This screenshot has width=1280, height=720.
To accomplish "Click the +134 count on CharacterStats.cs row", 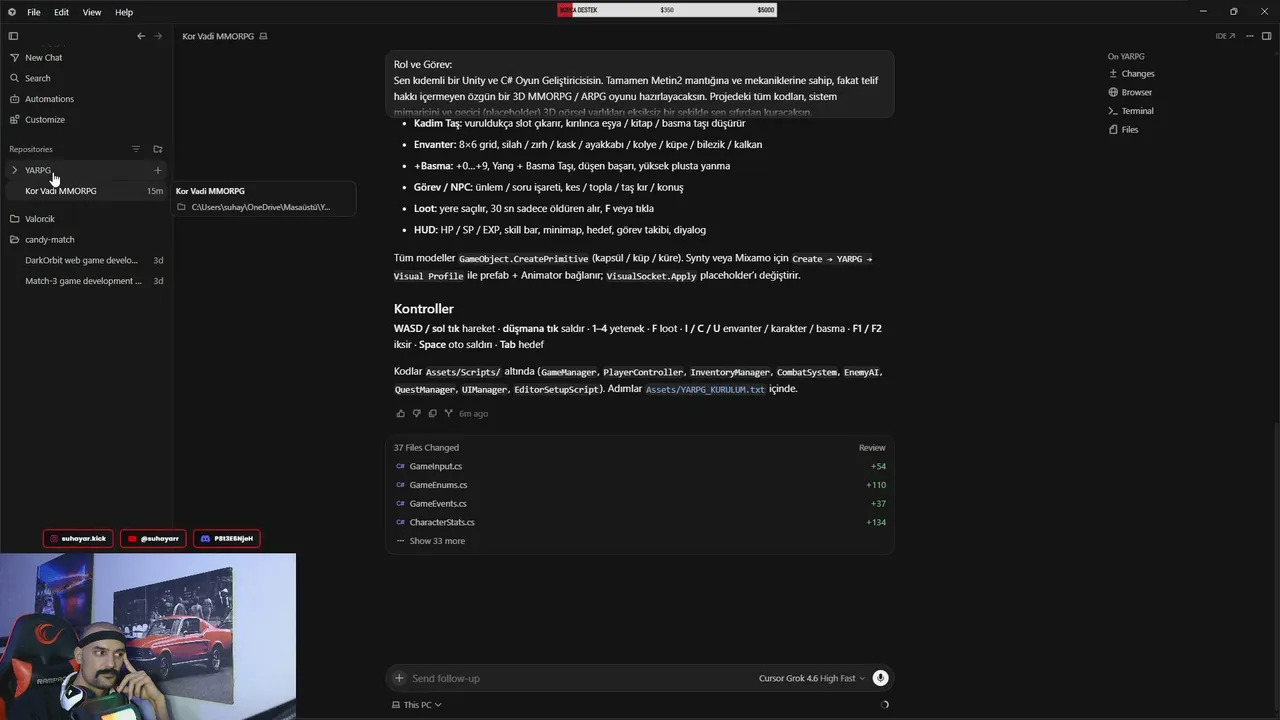I will click(x=876, y=522).
